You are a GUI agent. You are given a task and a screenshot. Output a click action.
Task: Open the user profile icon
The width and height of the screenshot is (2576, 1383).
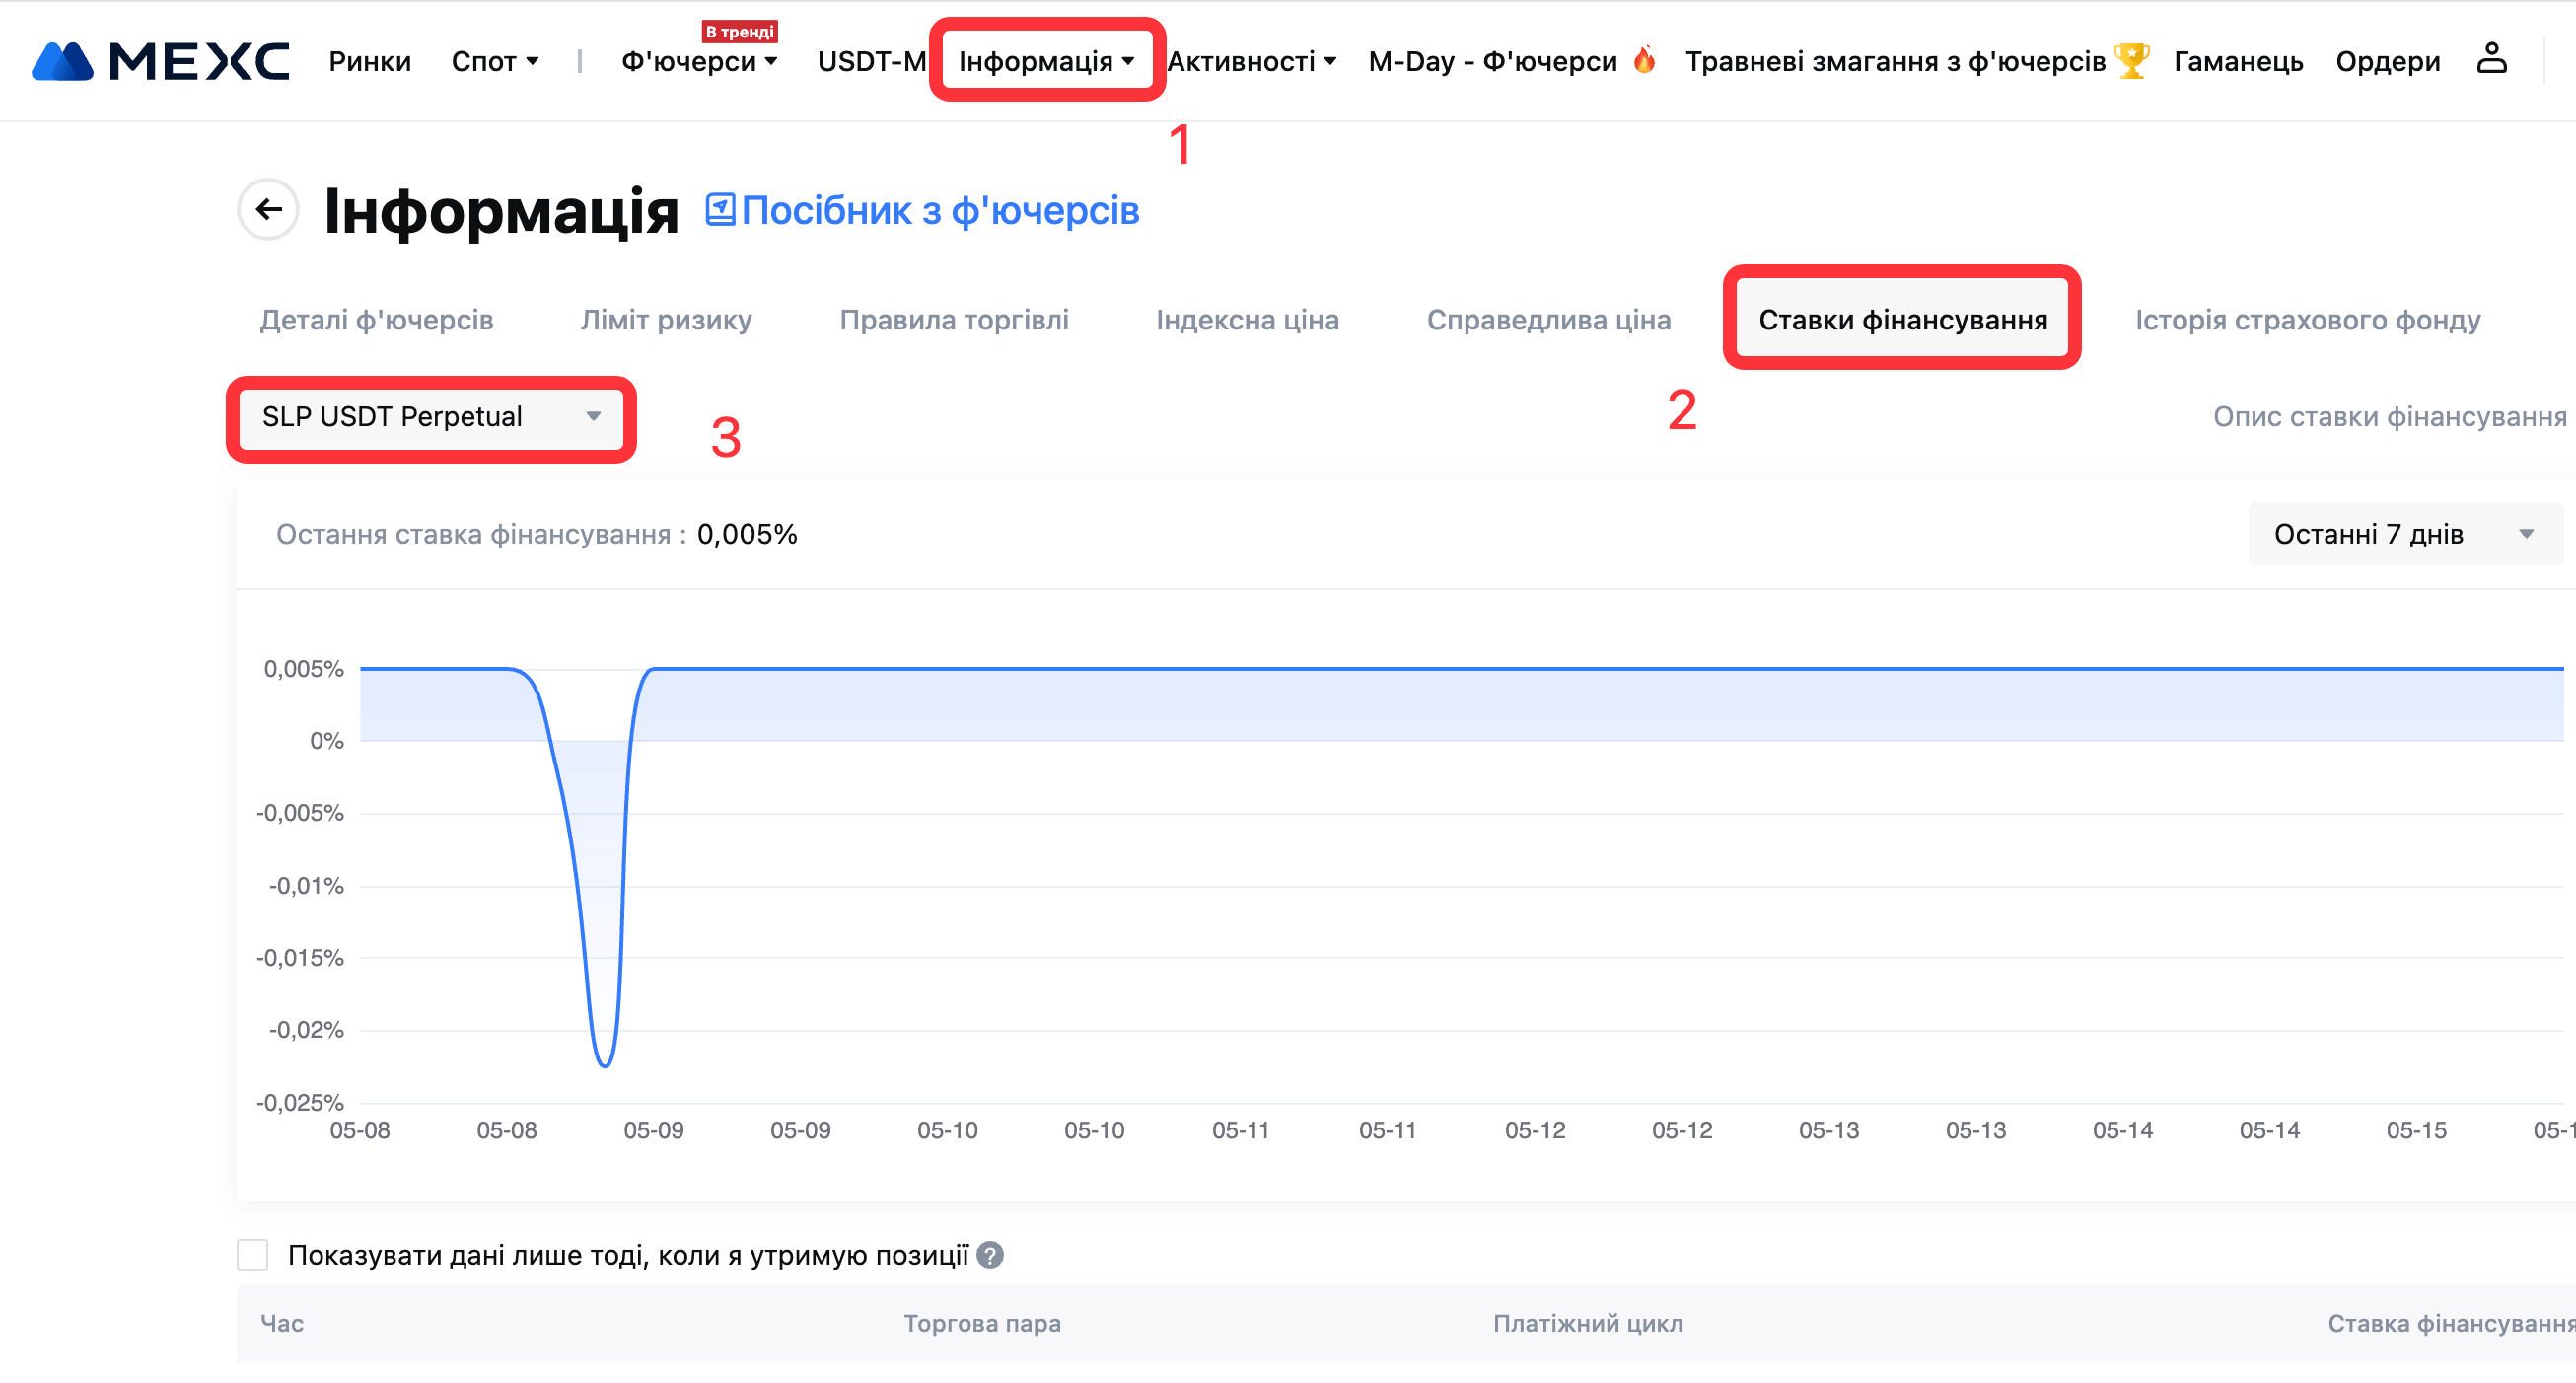2491,59
